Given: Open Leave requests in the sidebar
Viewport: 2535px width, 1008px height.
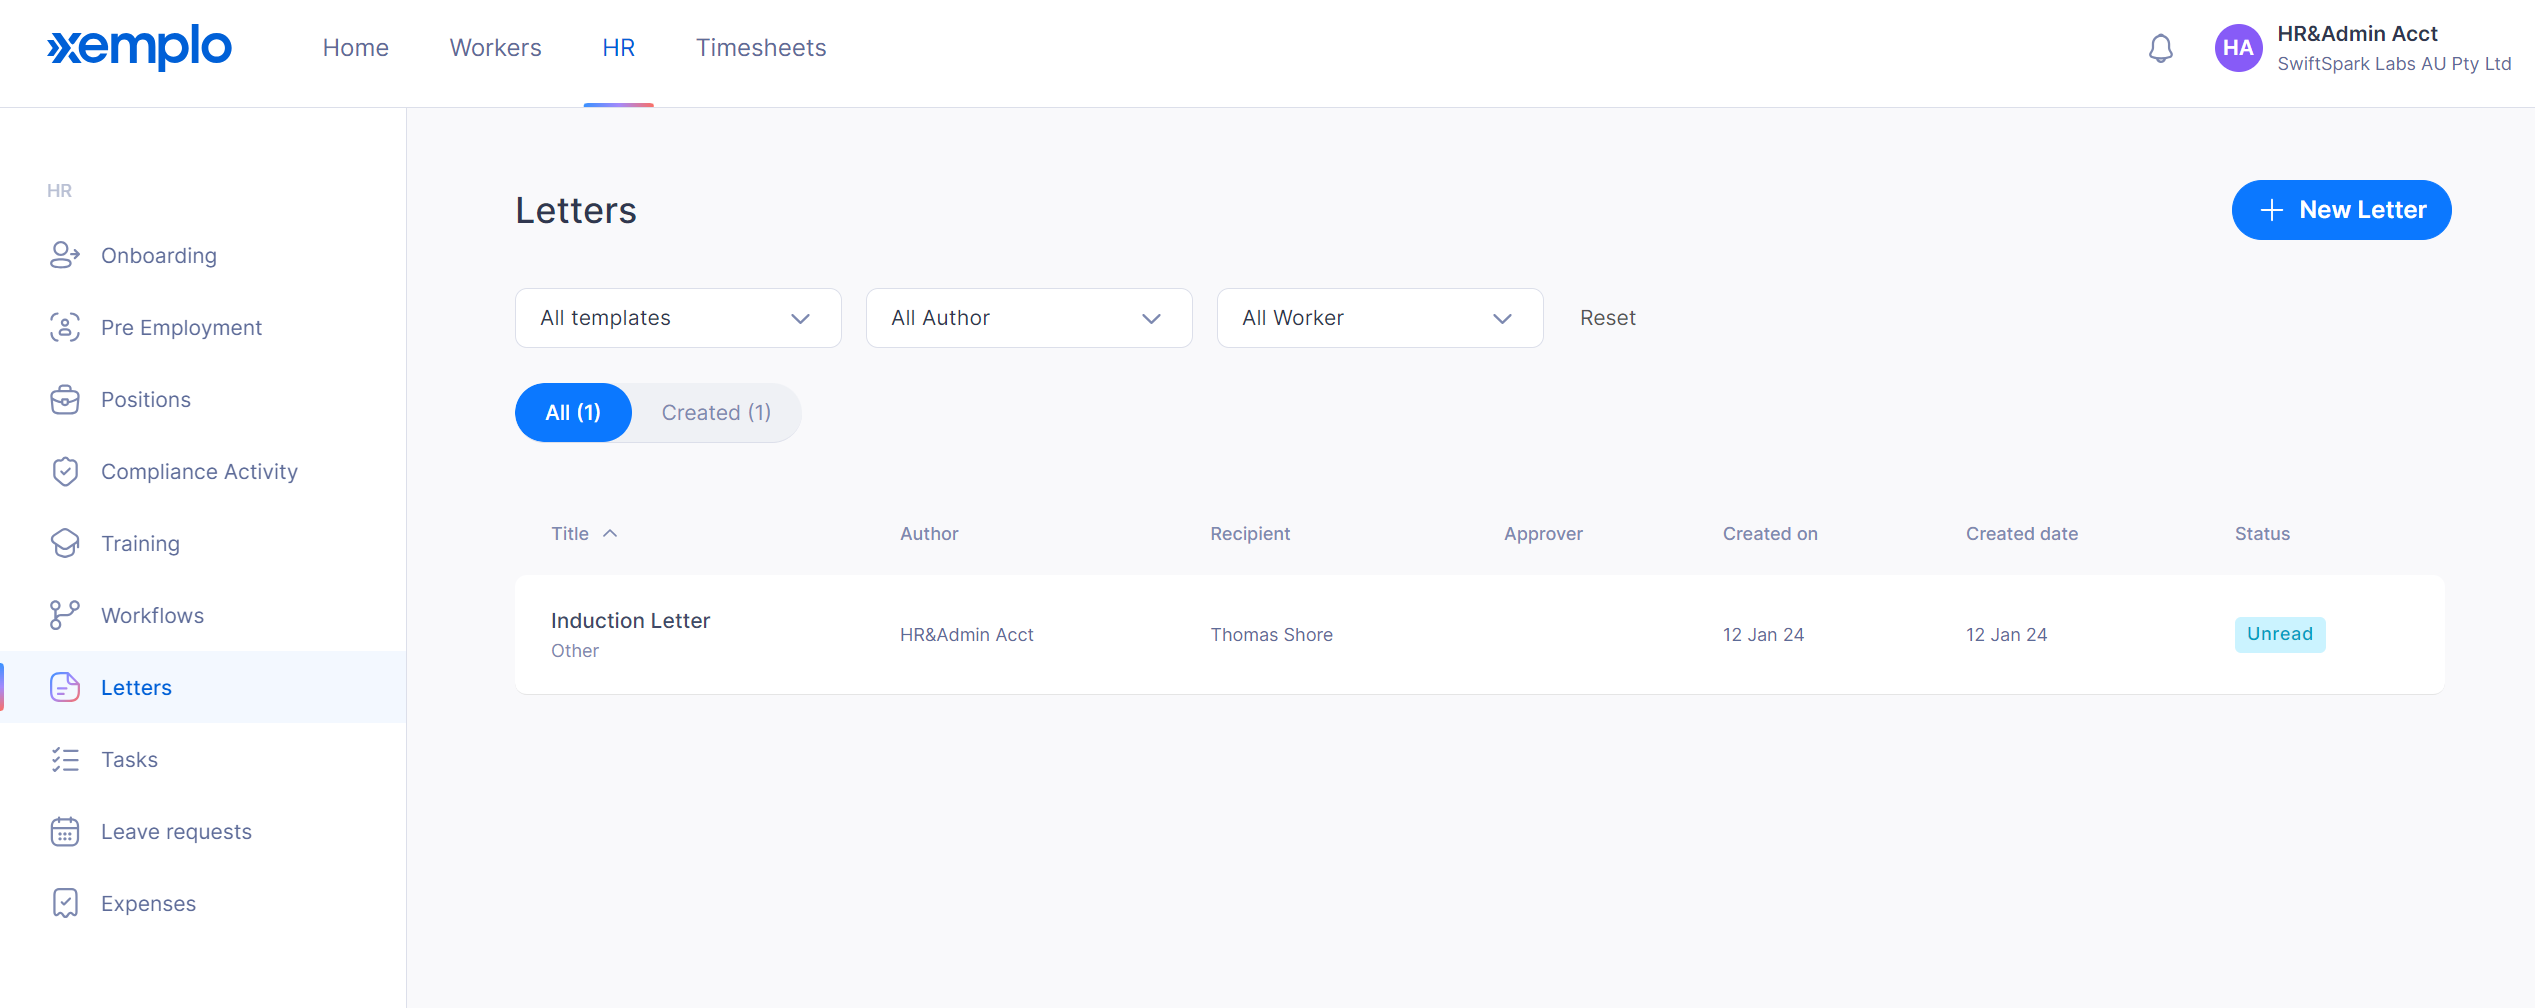Looking at the screenshot, I should point(203,831).
